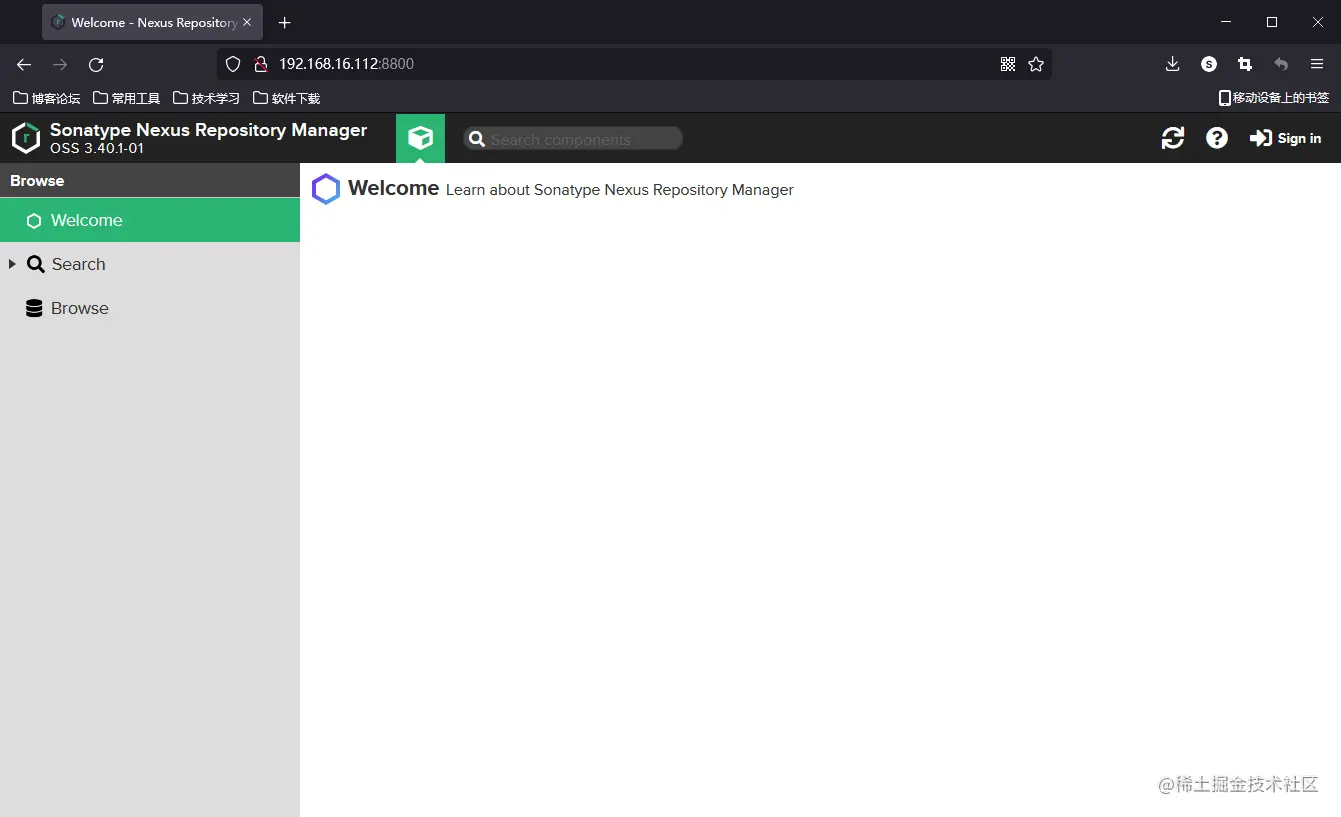Open the 软件下载 bookmark folder
This screenshot has height=817, width=1341.
click(x=286, y=98)
